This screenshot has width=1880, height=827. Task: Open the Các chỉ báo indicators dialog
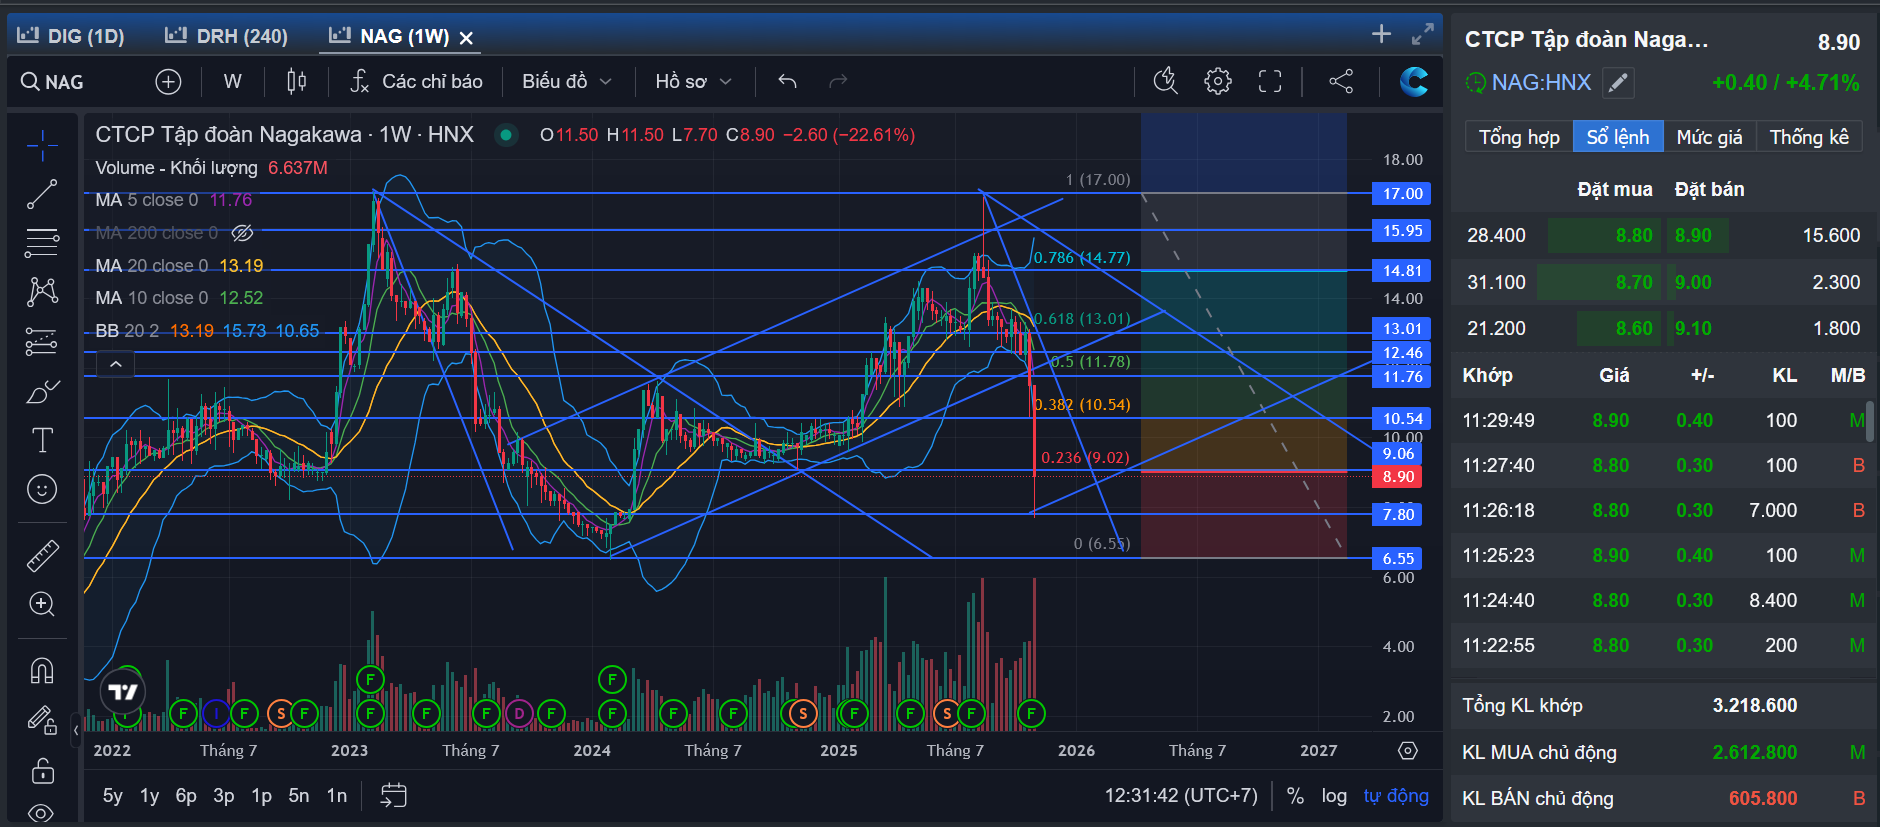(416, 82)
